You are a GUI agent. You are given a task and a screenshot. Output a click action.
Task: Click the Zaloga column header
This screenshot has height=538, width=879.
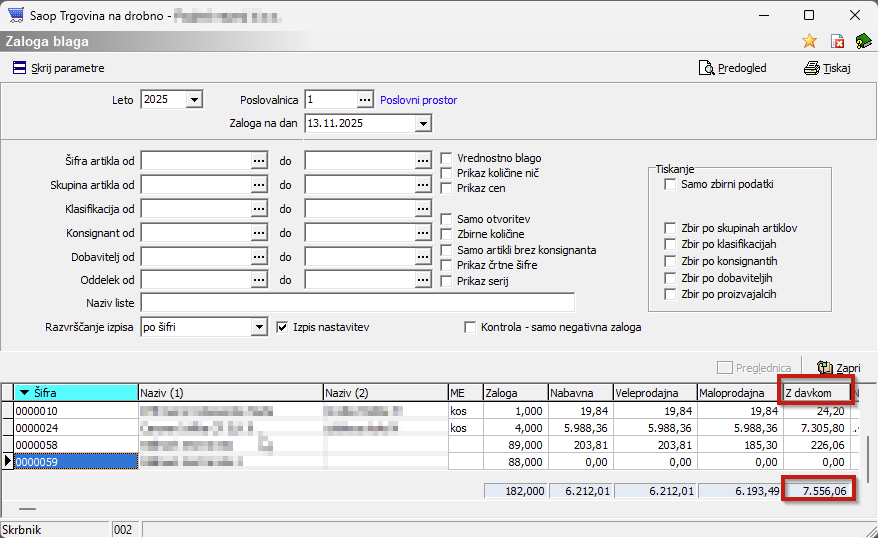coord(515,393)
